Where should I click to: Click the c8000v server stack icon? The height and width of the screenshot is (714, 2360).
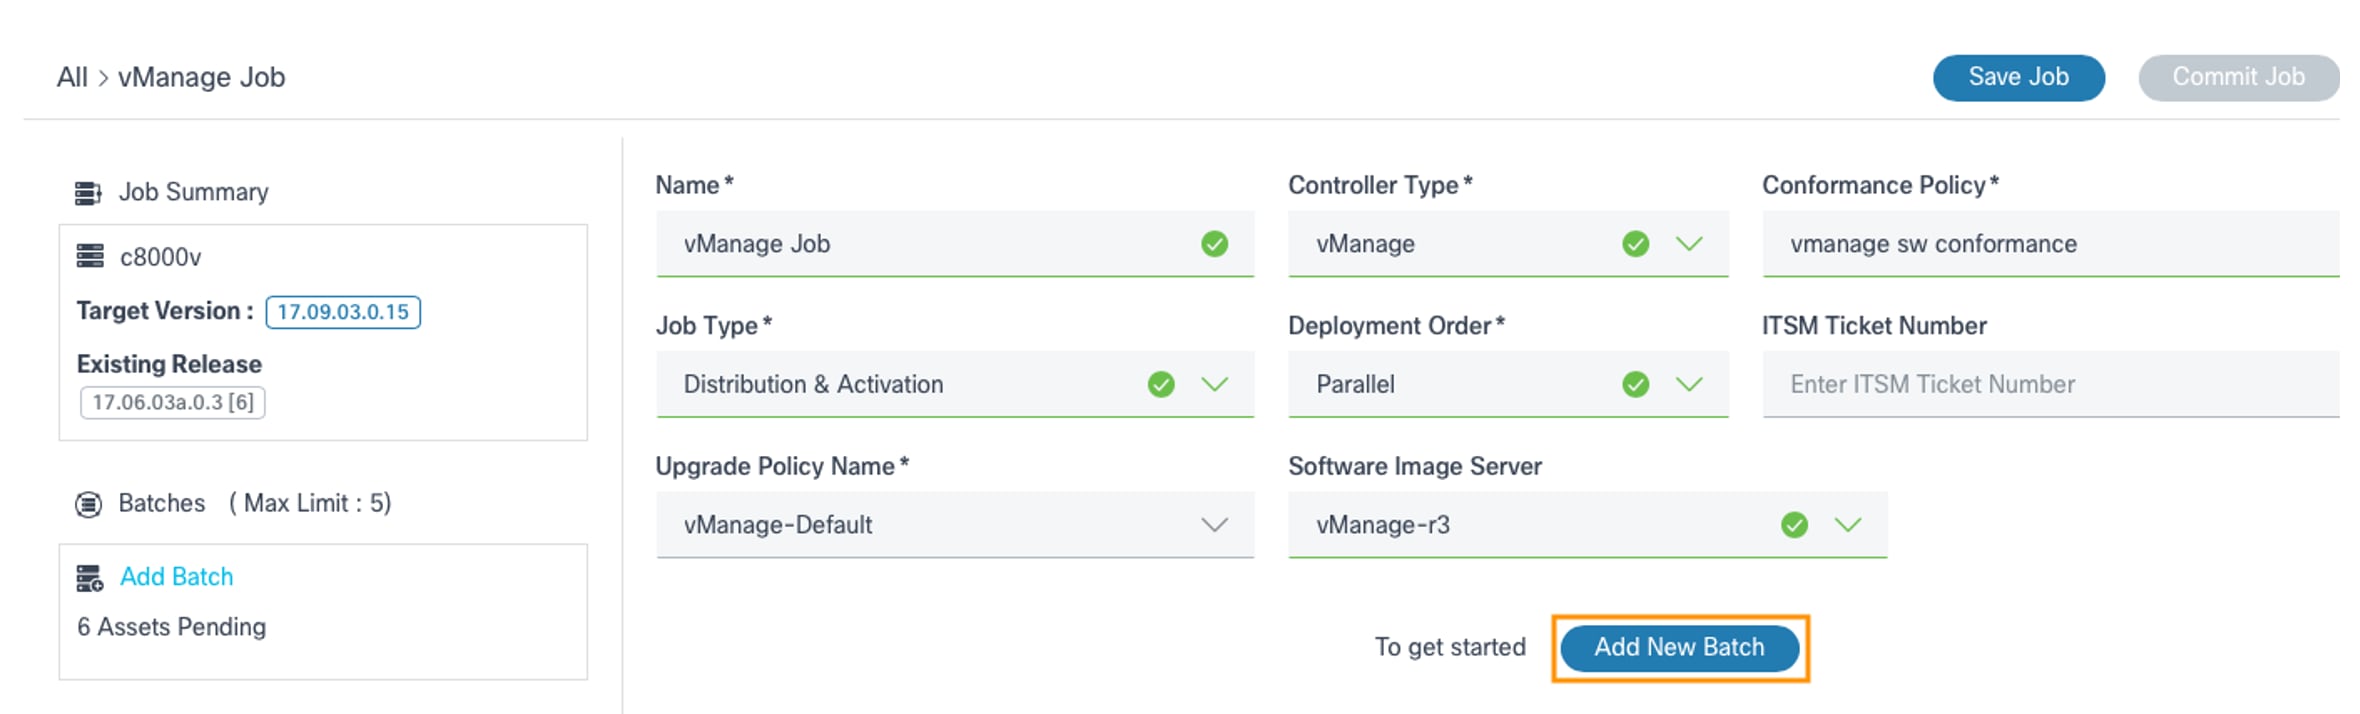(x=90, y=257)
